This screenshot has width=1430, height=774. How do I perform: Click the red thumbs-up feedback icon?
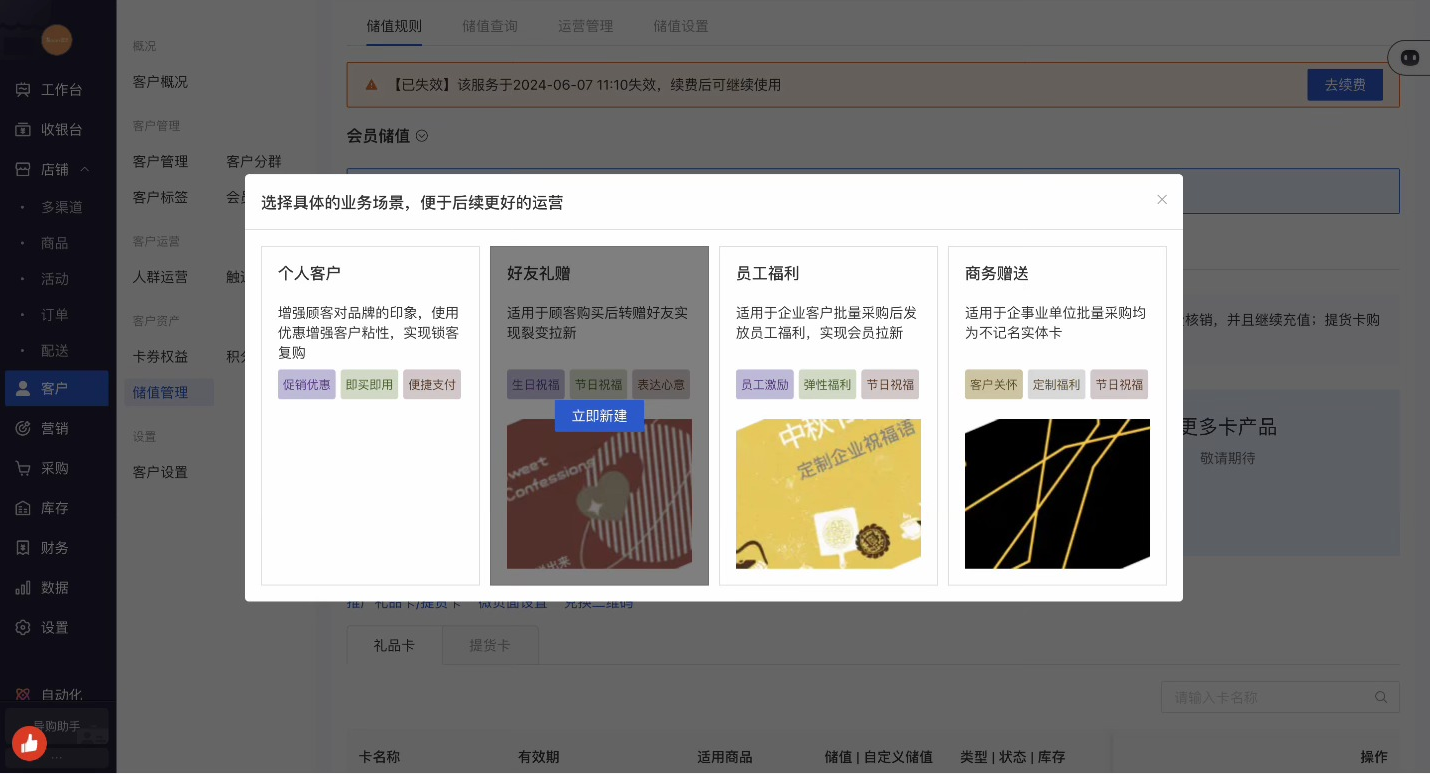click(x=29, y=743)
